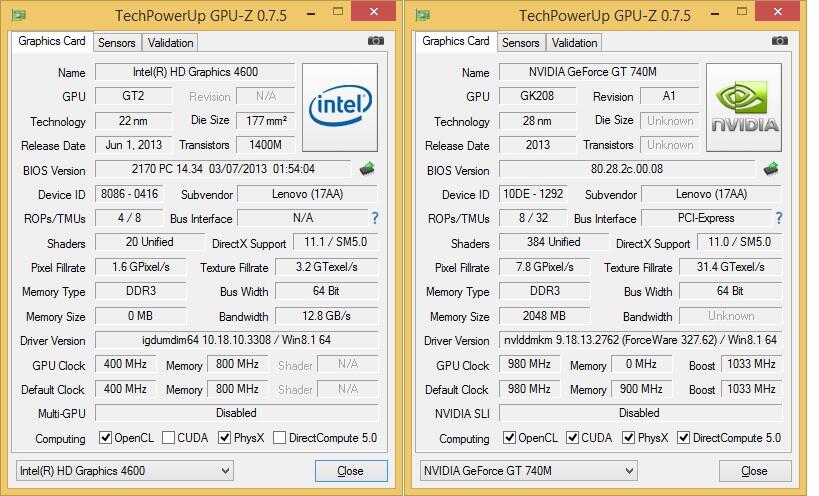Image resolution: width=819 pixels, height=496 pixels.
Task: Click the Texture Fillrate value 31.4 GTexel/s
Action: [731, 267]
